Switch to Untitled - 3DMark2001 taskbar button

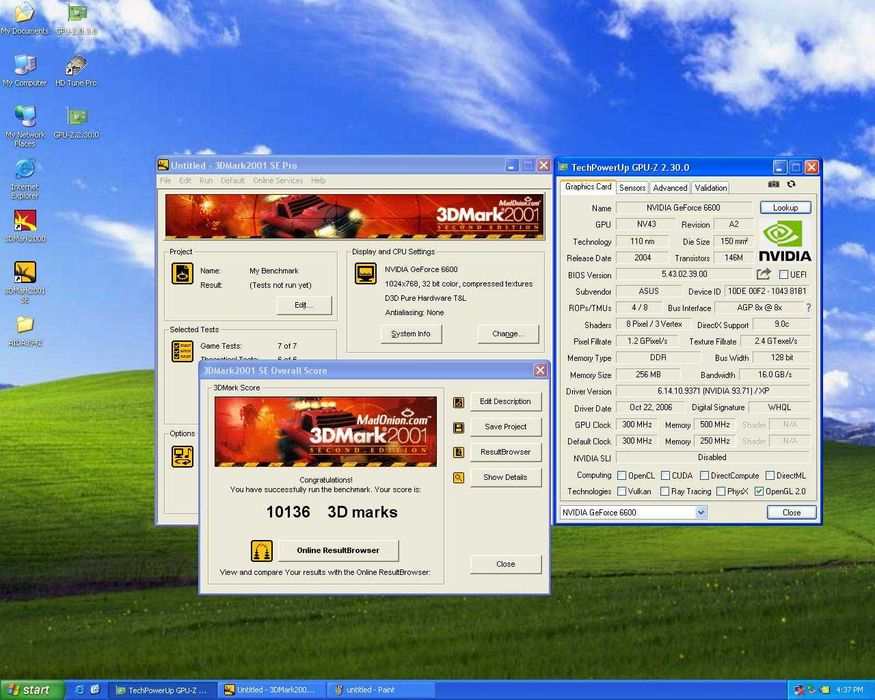(x=271, y=690)
